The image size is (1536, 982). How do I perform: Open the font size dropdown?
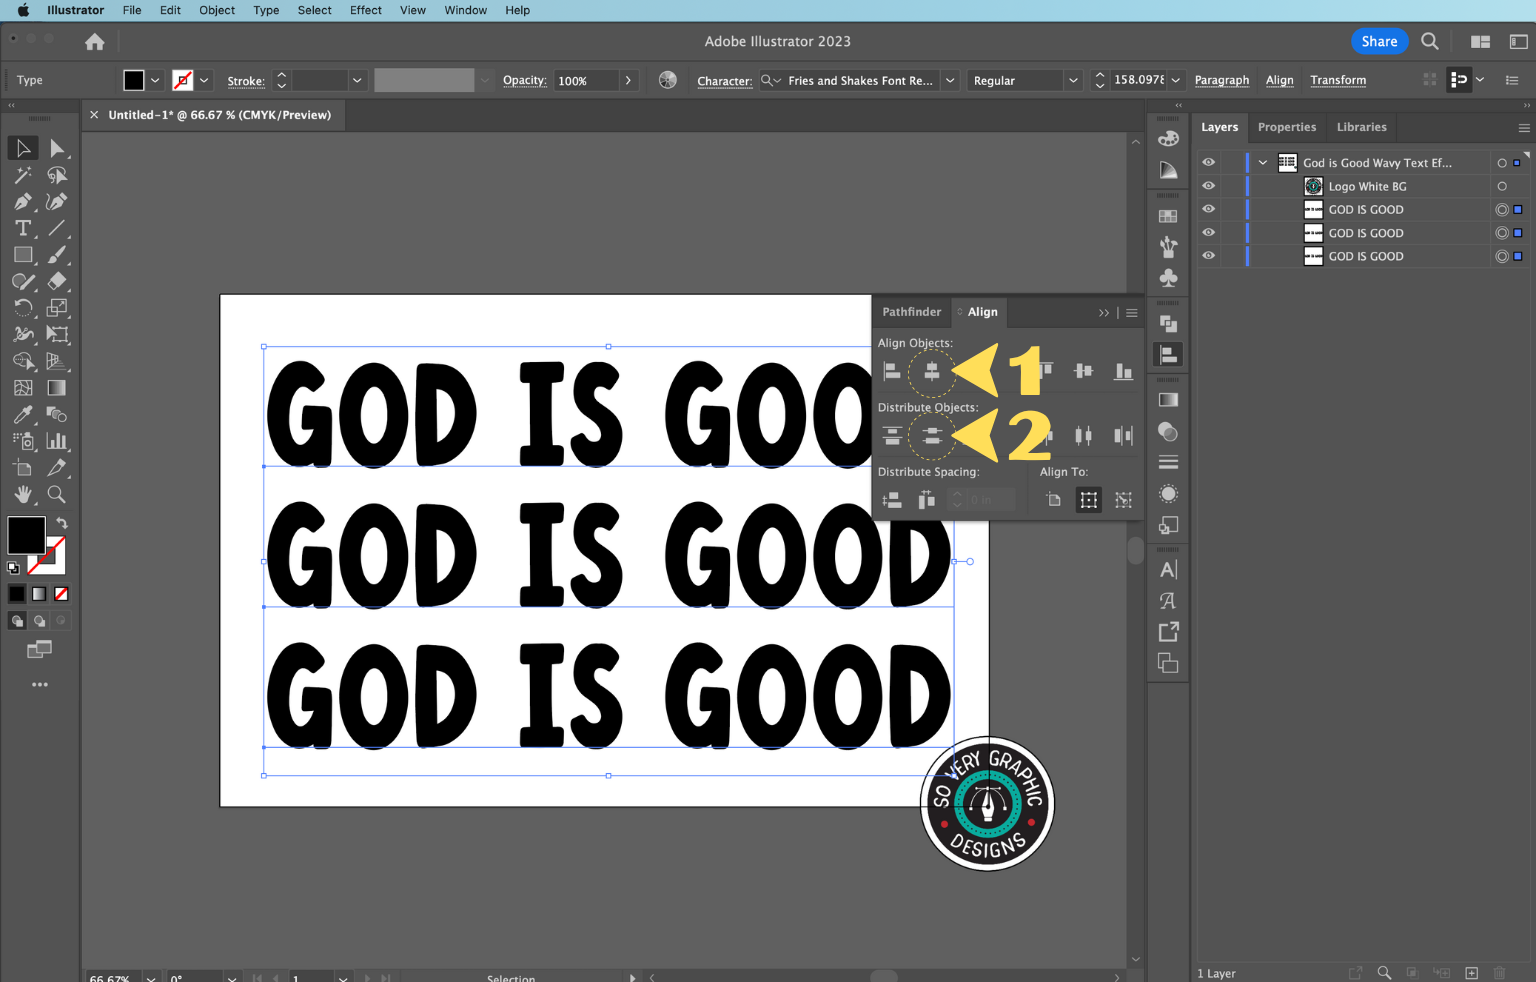click(1176, 80)
